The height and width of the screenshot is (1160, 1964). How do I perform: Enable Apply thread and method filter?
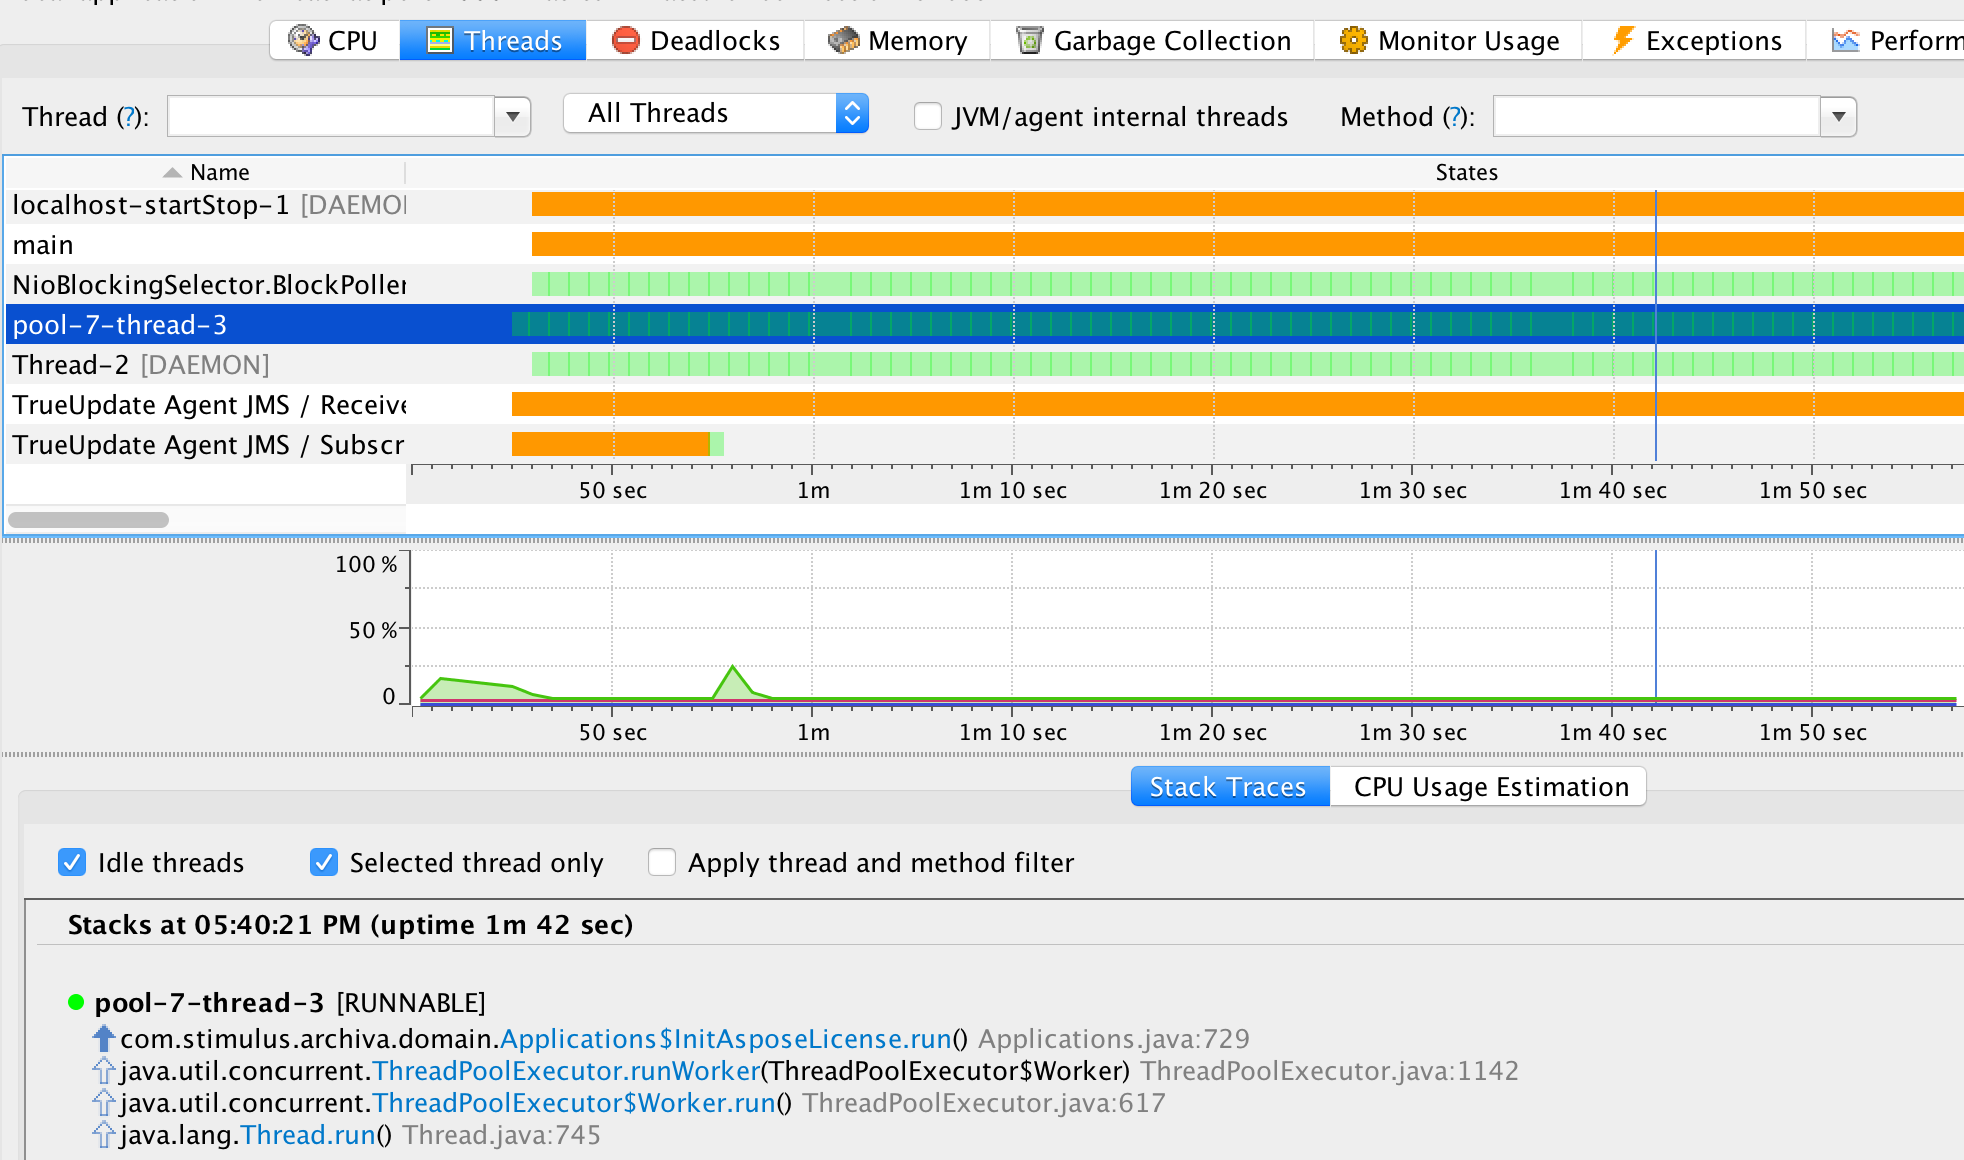662,862
